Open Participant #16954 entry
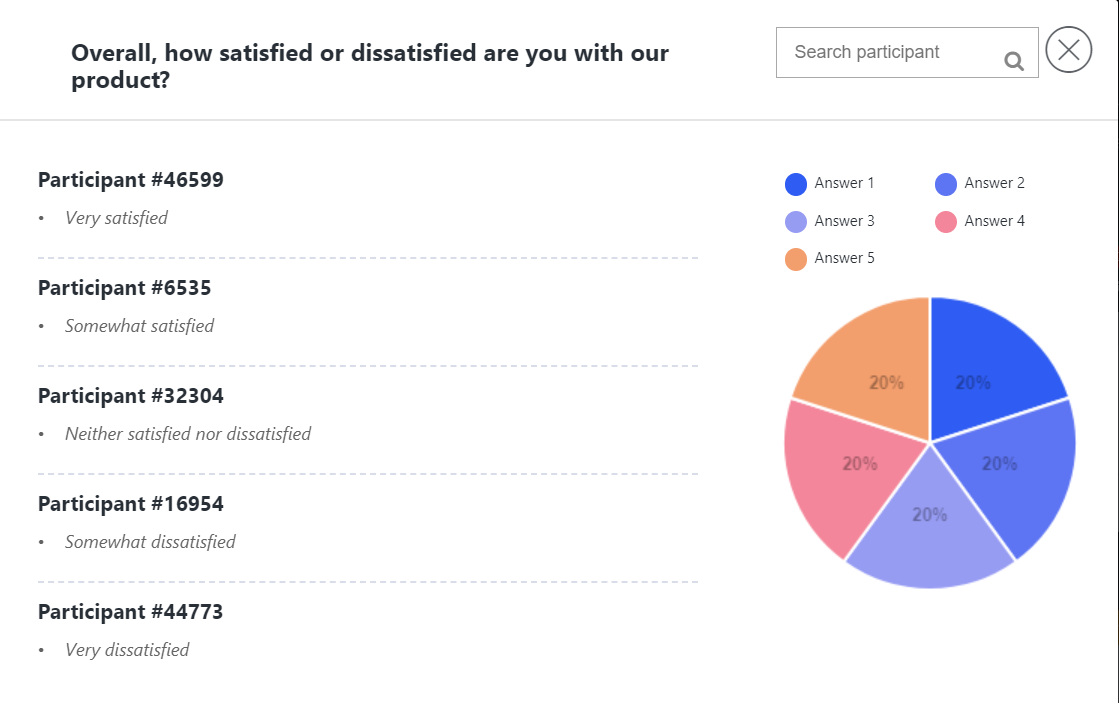This screenshot has height=703, width=1119. coord(131,504)
